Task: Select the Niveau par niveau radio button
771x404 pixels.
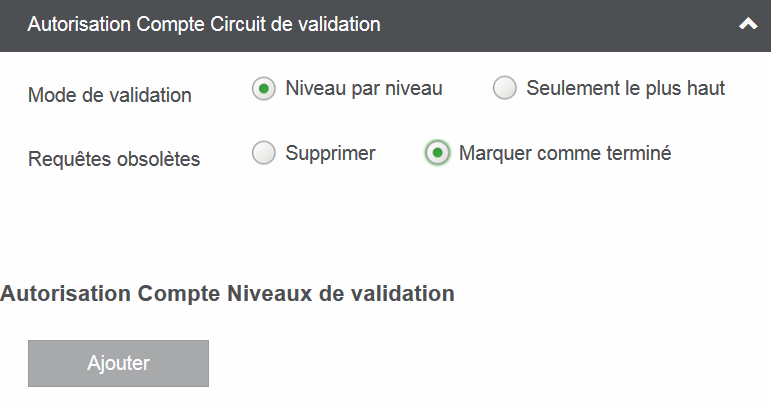Action: coord(263,89)
